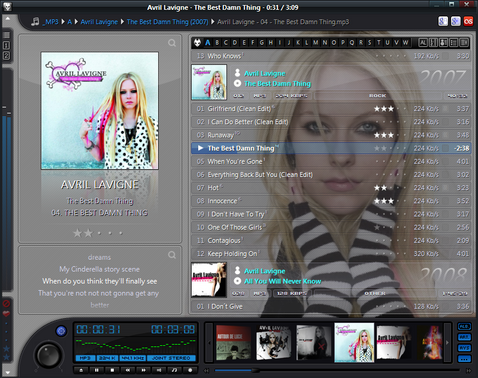The width and height of the screenshot is (478, 378).
Task: Open the second Google icon in header
Action: (x=455, y=21)
